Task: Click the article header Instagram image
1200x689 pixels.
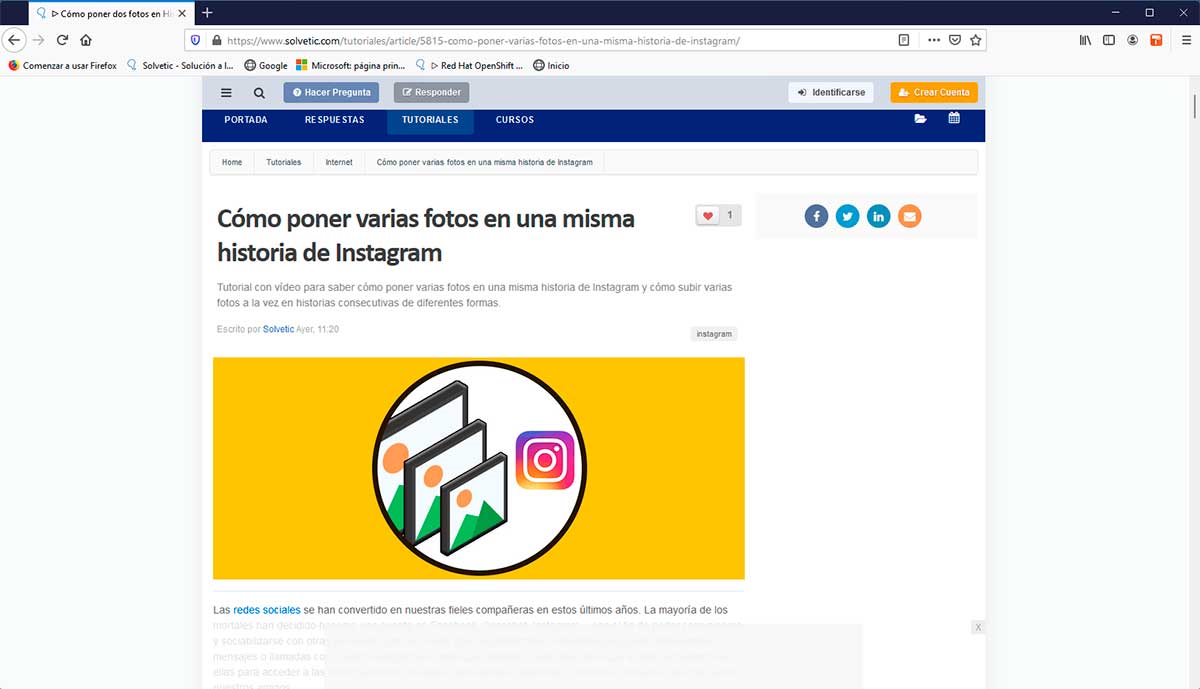Action: coord(478,468)
